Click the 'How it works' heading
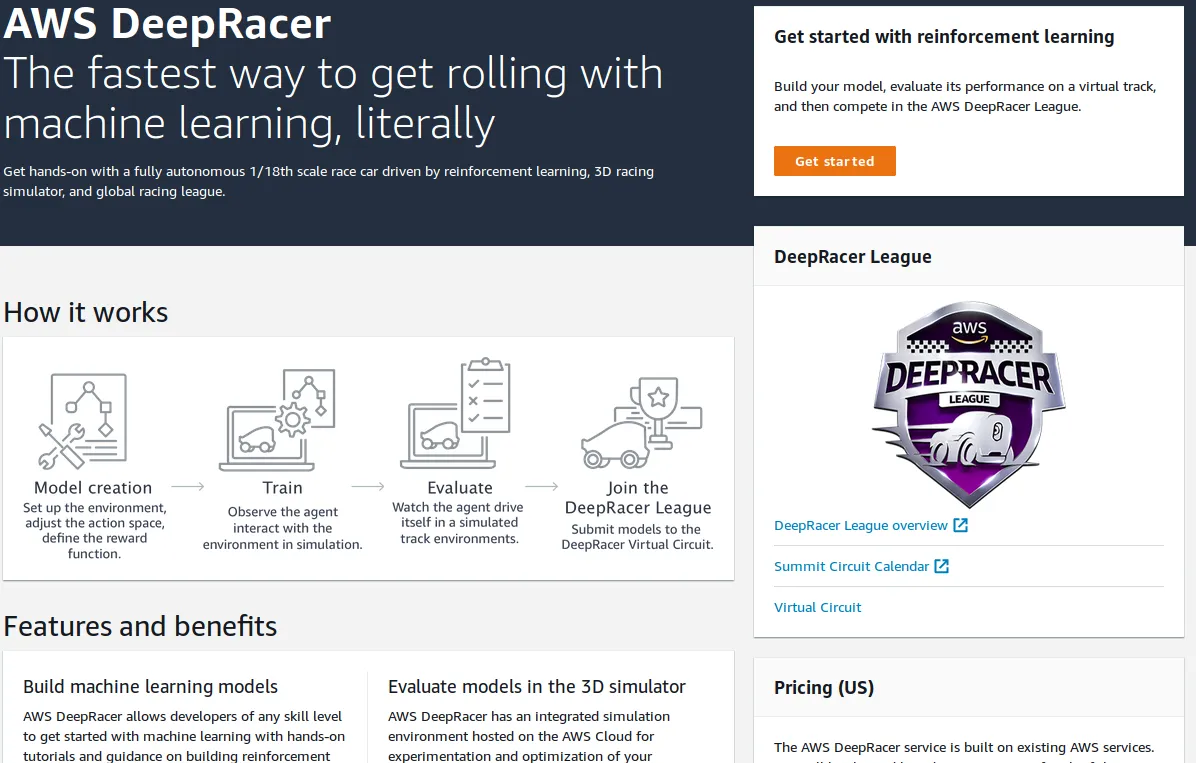Image resolution: width=1196 pixels, height=763 pixels. (85, 312)
